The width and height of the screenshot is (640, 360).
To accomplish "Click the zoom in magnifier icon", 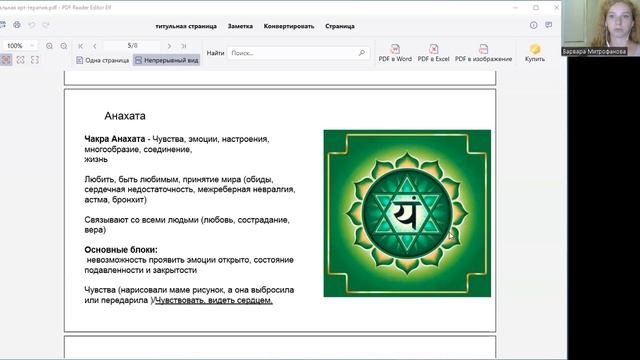I will pyautogui.click(x=49, y=46).
